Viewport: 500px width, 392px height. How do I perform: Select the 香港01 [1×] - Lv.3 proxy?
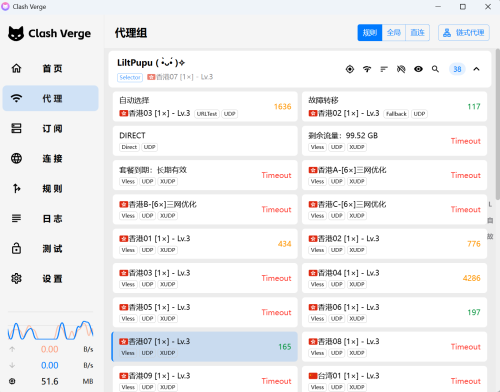tap(205, 244)
